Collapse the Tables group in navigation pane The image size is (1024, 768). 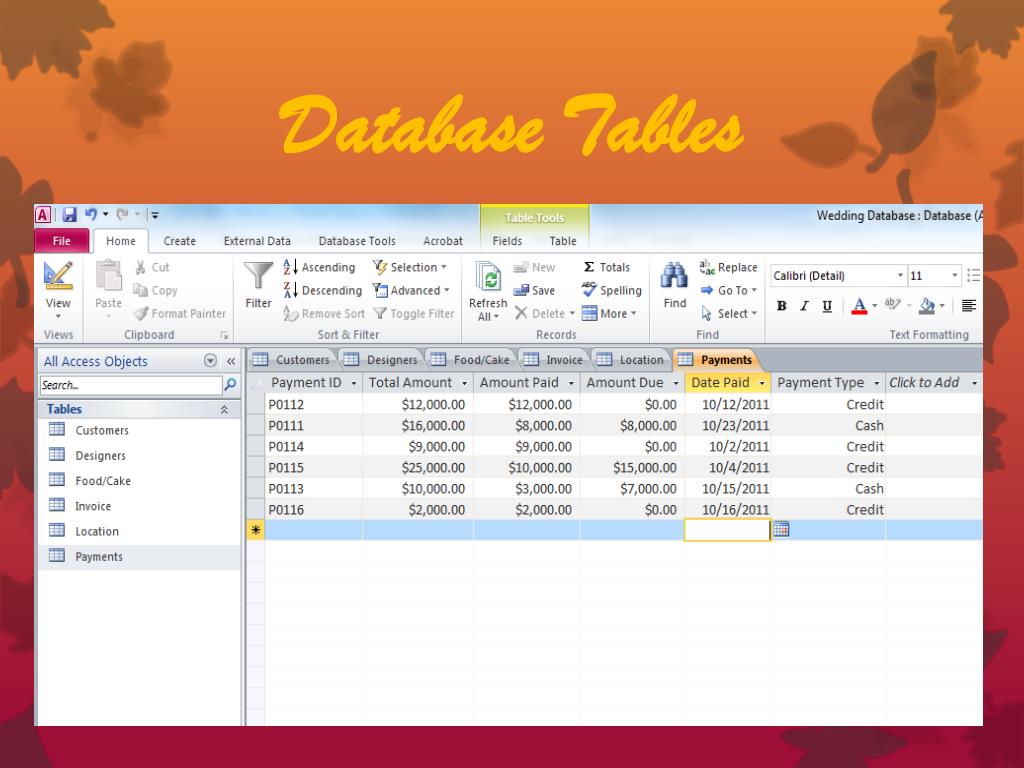(x=224, y=410)
